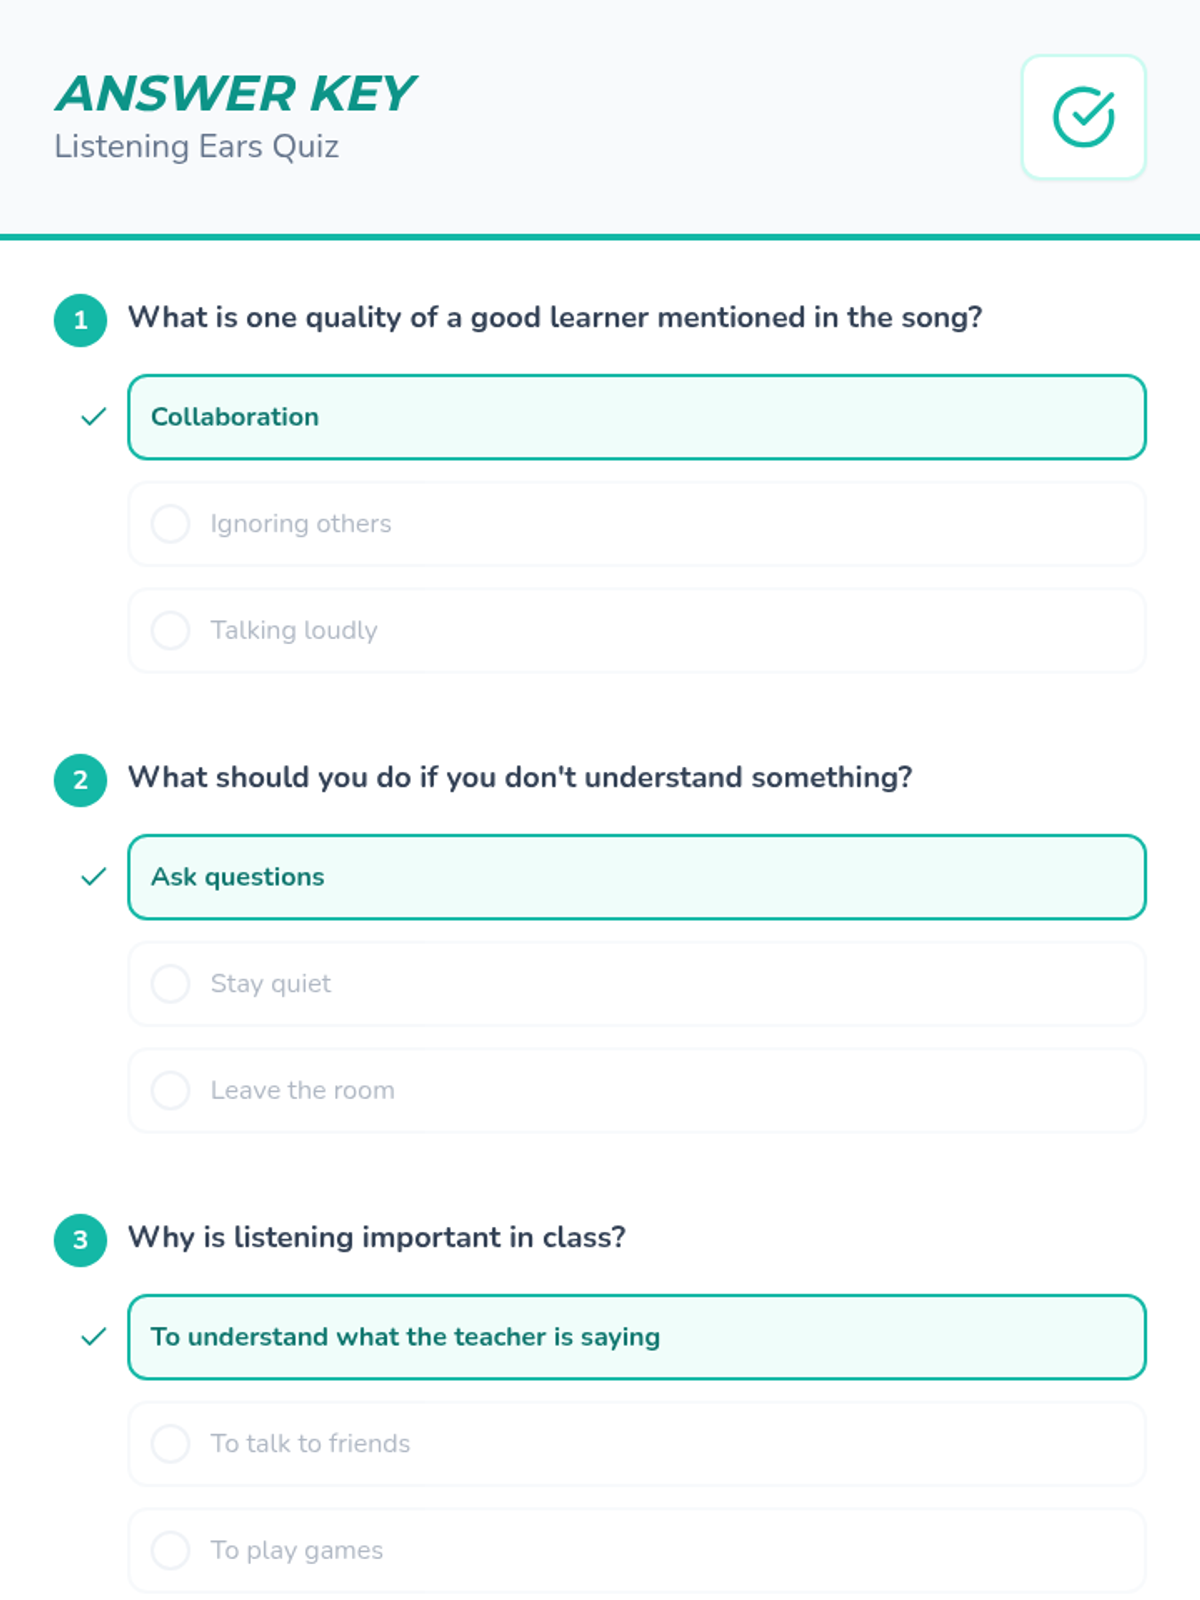Select the Stay quiet radio button
1200x1600 pixels.
[x=170, y=984]
